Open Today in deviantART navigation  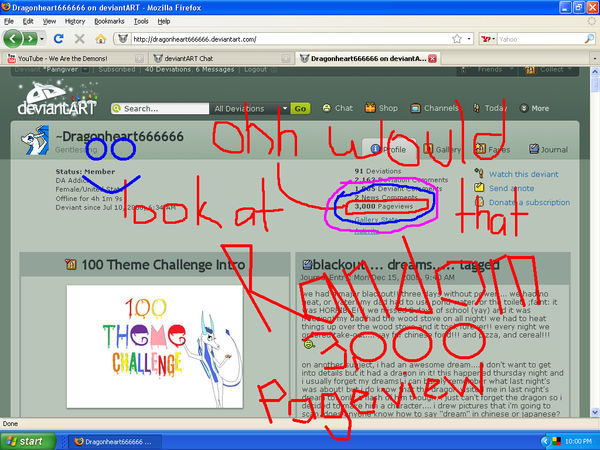coord(490,108)
